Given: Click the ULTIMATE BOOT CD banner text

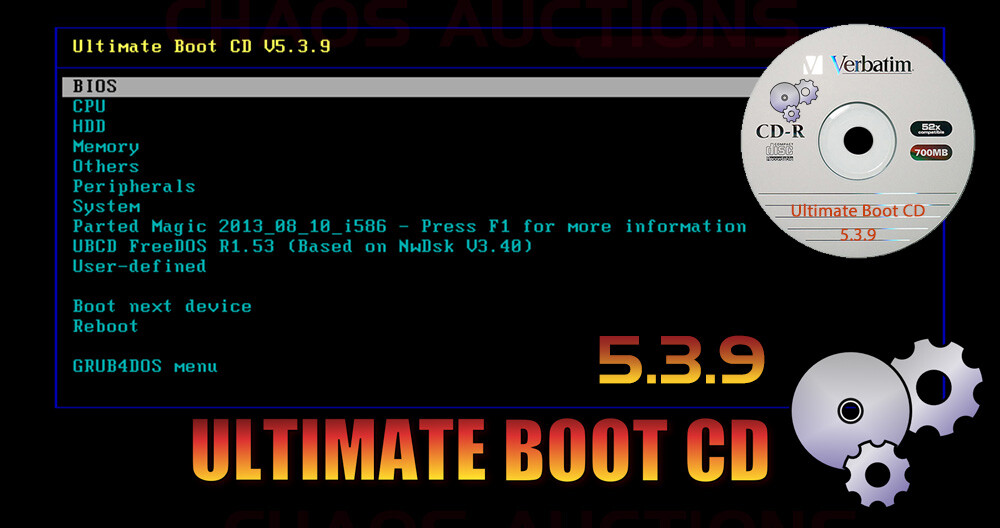Looking at the screenshot, I should 480,451.
